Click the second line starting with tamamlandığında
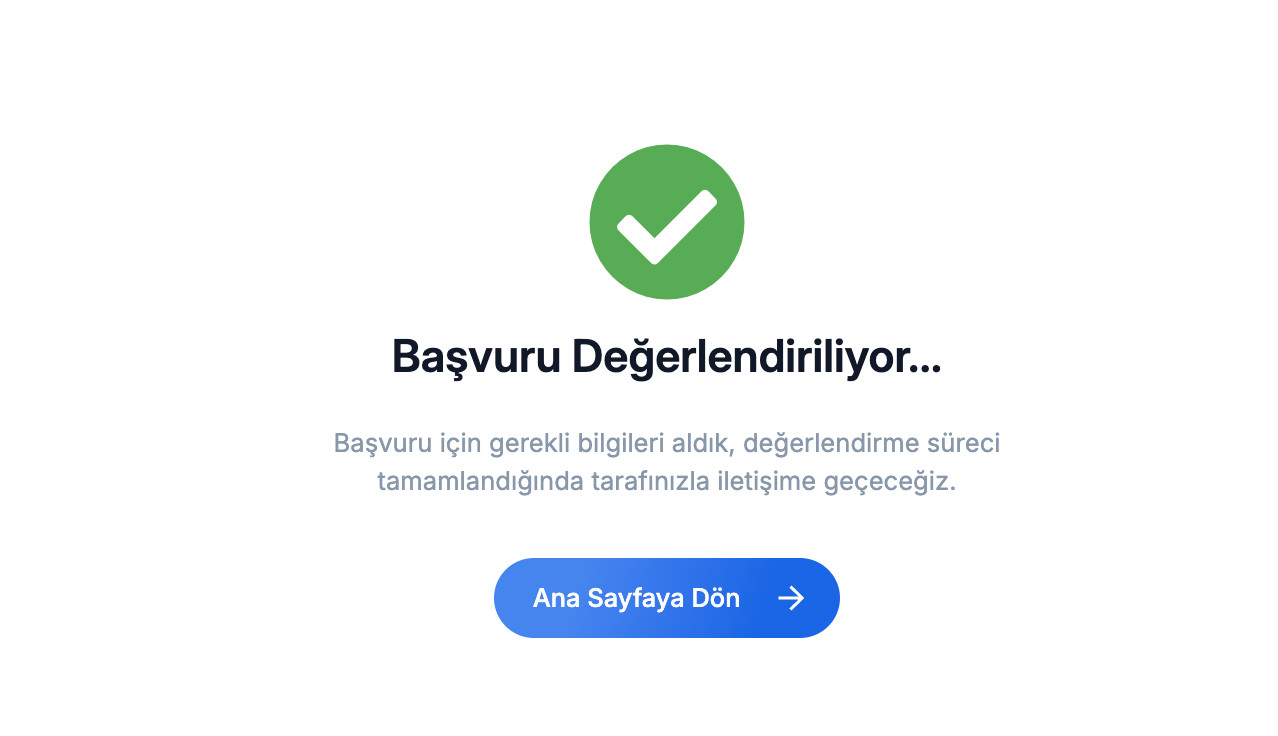The height and width of the screenshot is (736, 1278). 667,481
